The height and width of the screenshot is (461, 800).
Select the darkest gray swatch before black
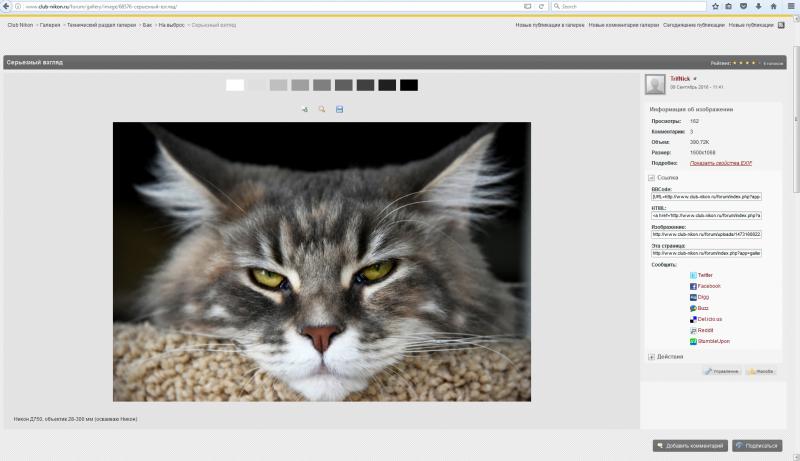387,85
